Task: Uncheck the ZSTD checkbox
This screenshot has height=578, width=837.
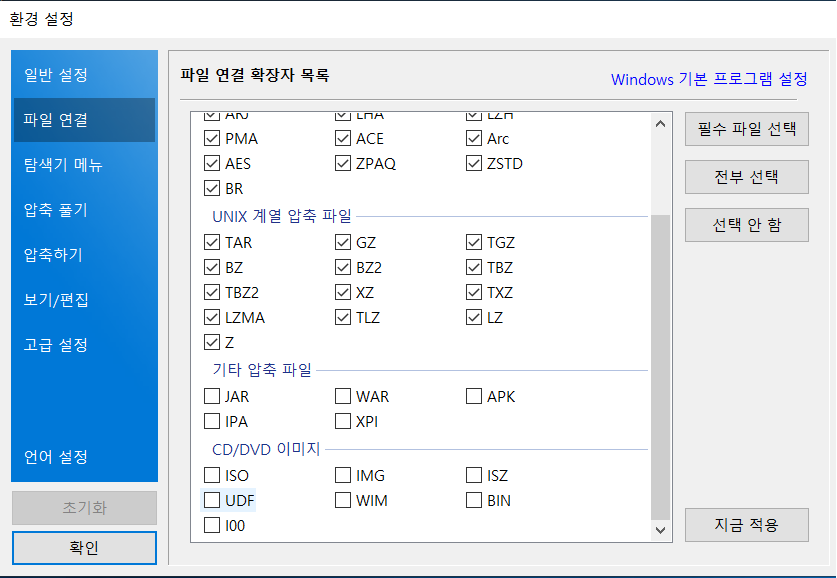Action: [474, 163]
